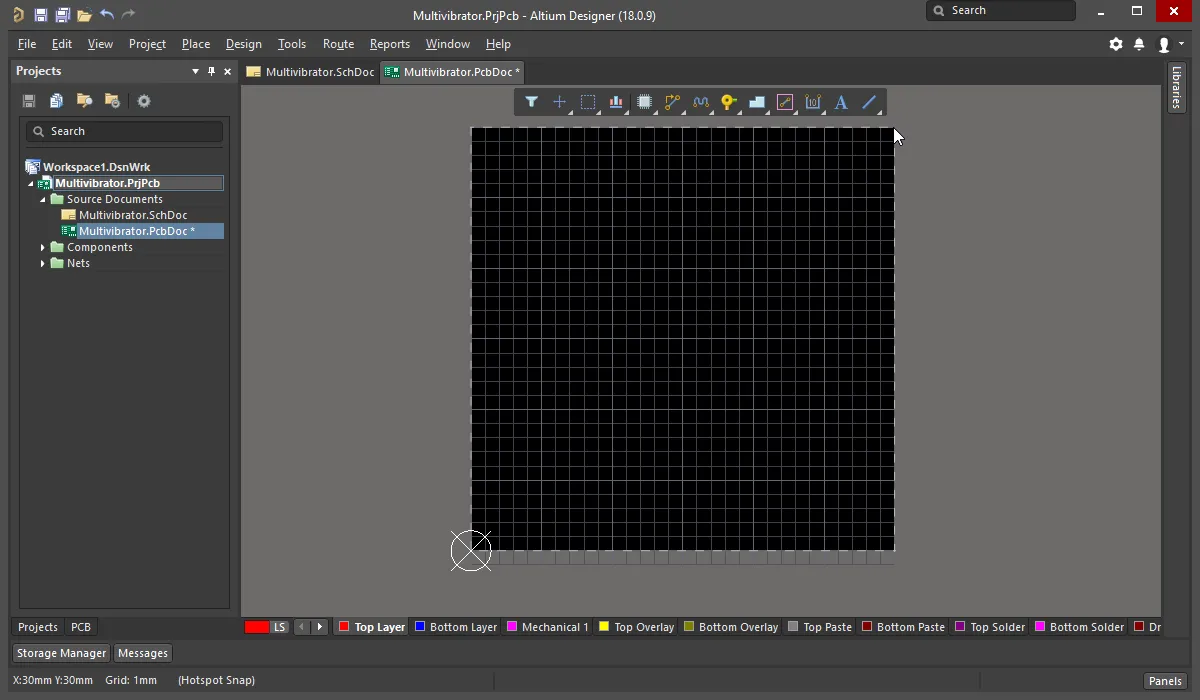Click the Open Document folder icon
Screen dimensions: 1200x700
[x=84, y=15]
